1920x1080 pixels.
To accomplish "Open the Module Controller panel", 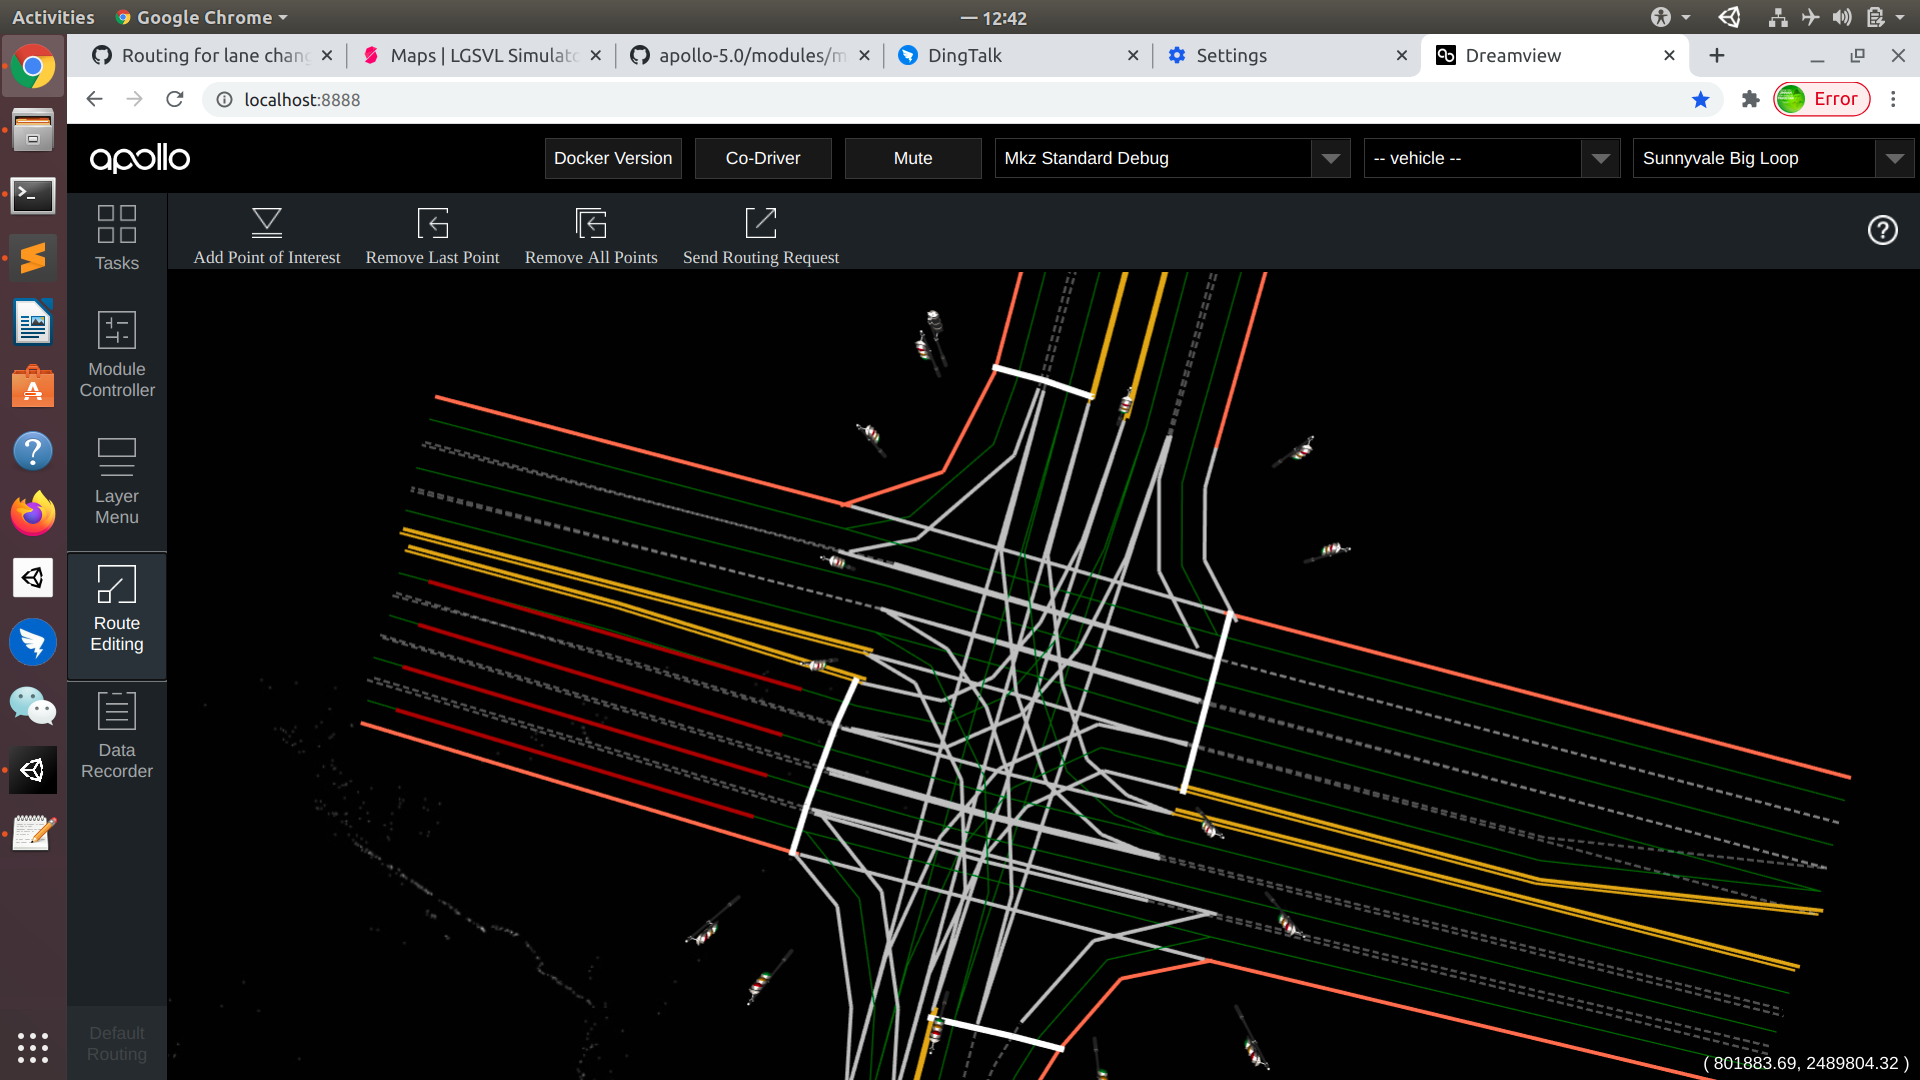I will point(117,354).
